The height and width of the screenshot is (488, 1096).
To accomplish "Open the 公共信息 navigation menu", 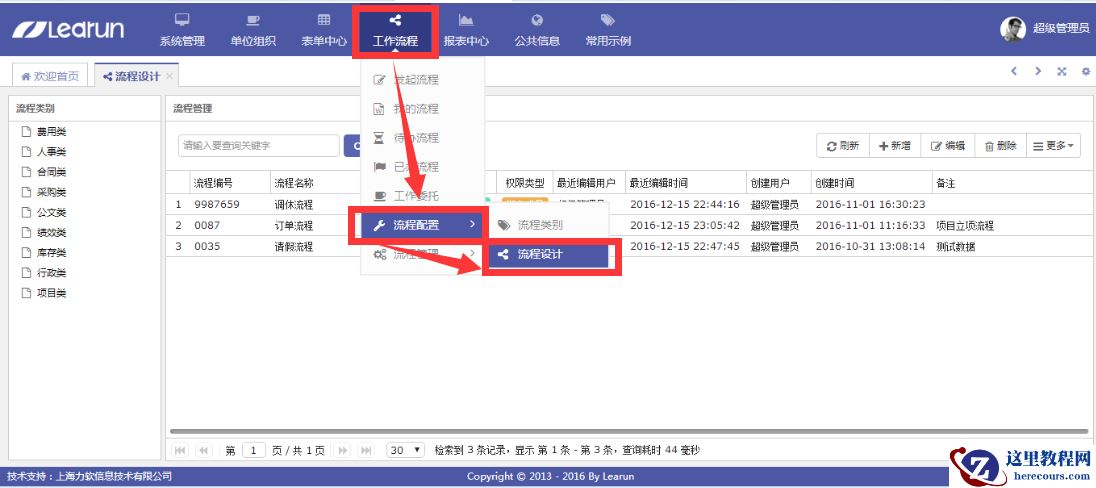I will 537,30.
